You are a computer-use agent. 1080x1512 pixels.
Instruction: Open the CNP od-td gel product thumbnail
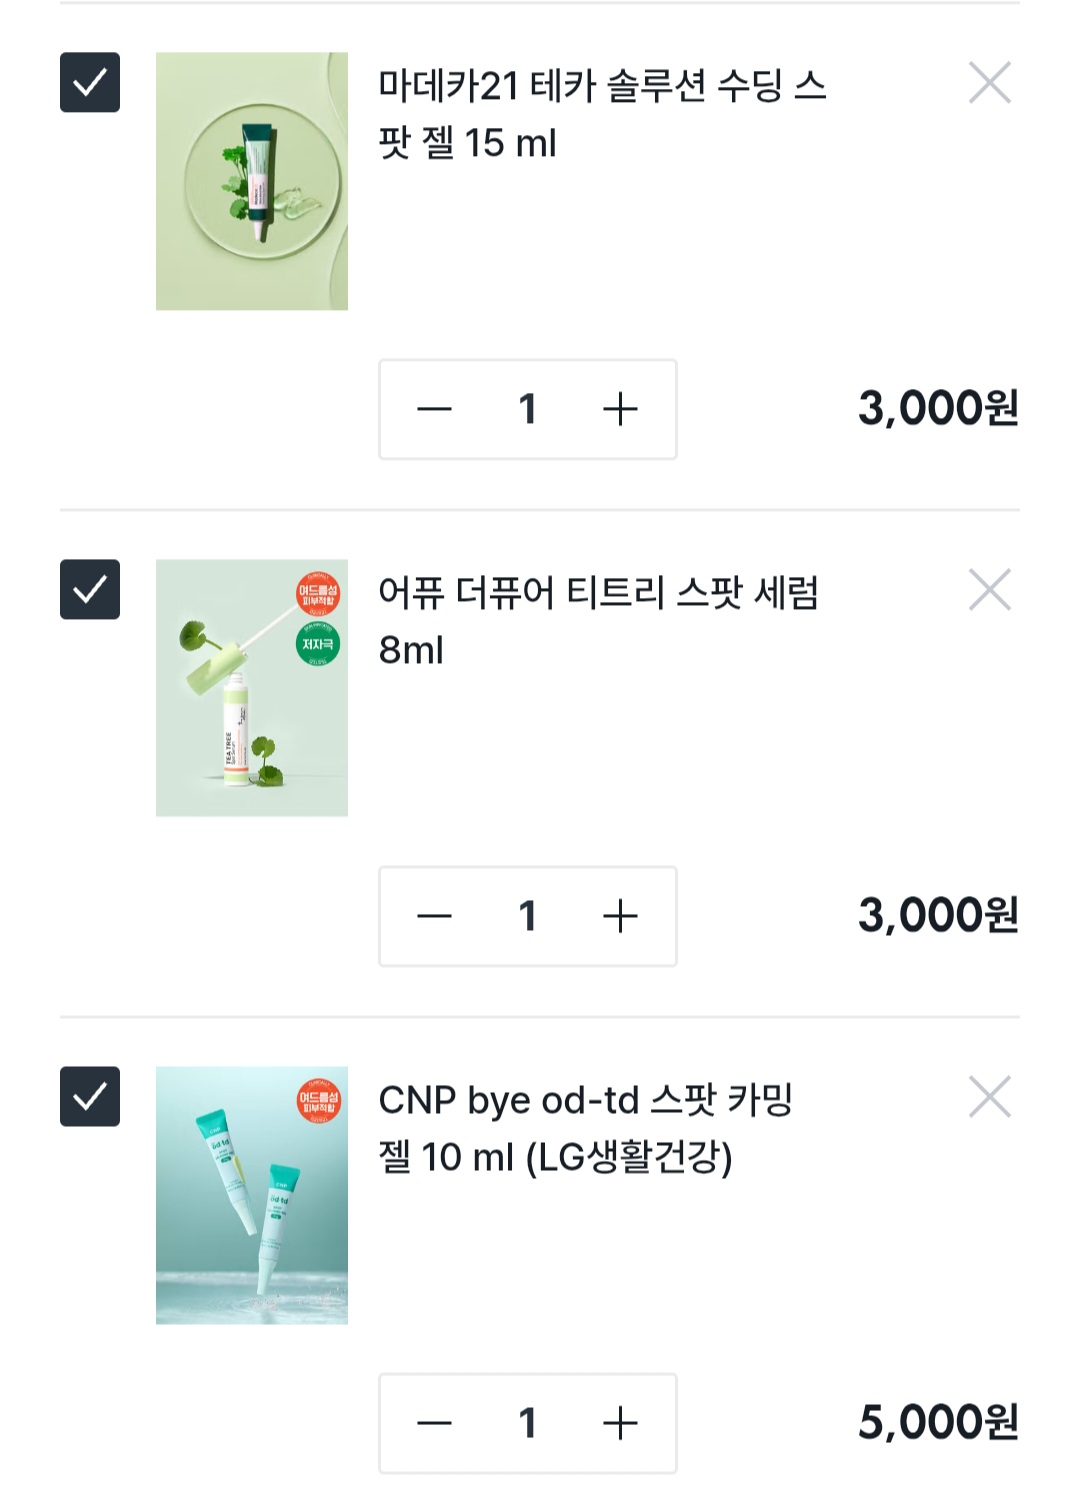pyautogui.click(x=252, y=1195)
